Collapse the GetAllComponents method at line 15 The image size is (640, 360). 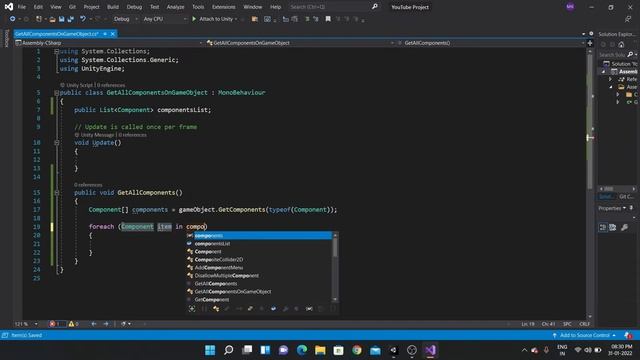pos(57,193)
